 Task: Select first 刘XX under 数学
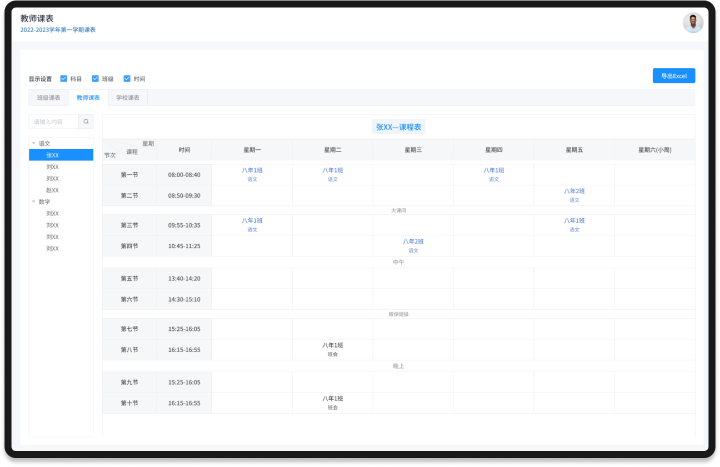pos(52,214)
